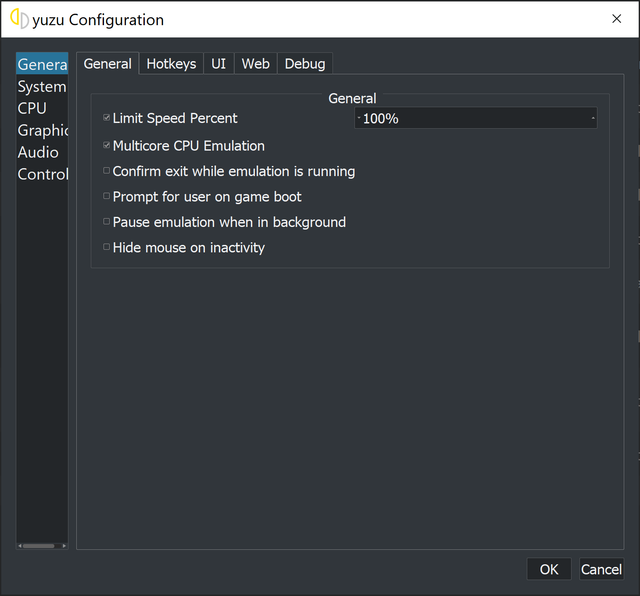Switch to the Web tab
The height and width of the screenshot is (596, 640).
click(x=256, y=64)
